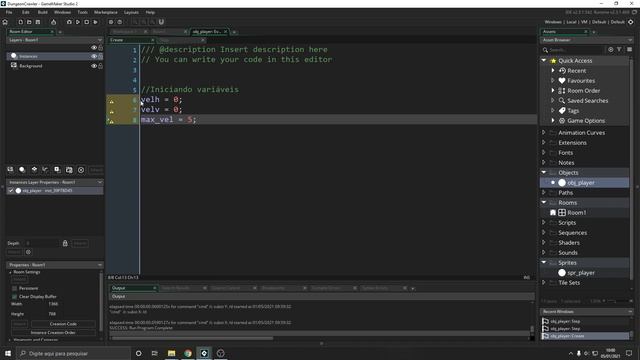Run the game with the play icon
This screenshot has height=360, width=640.
78,22
